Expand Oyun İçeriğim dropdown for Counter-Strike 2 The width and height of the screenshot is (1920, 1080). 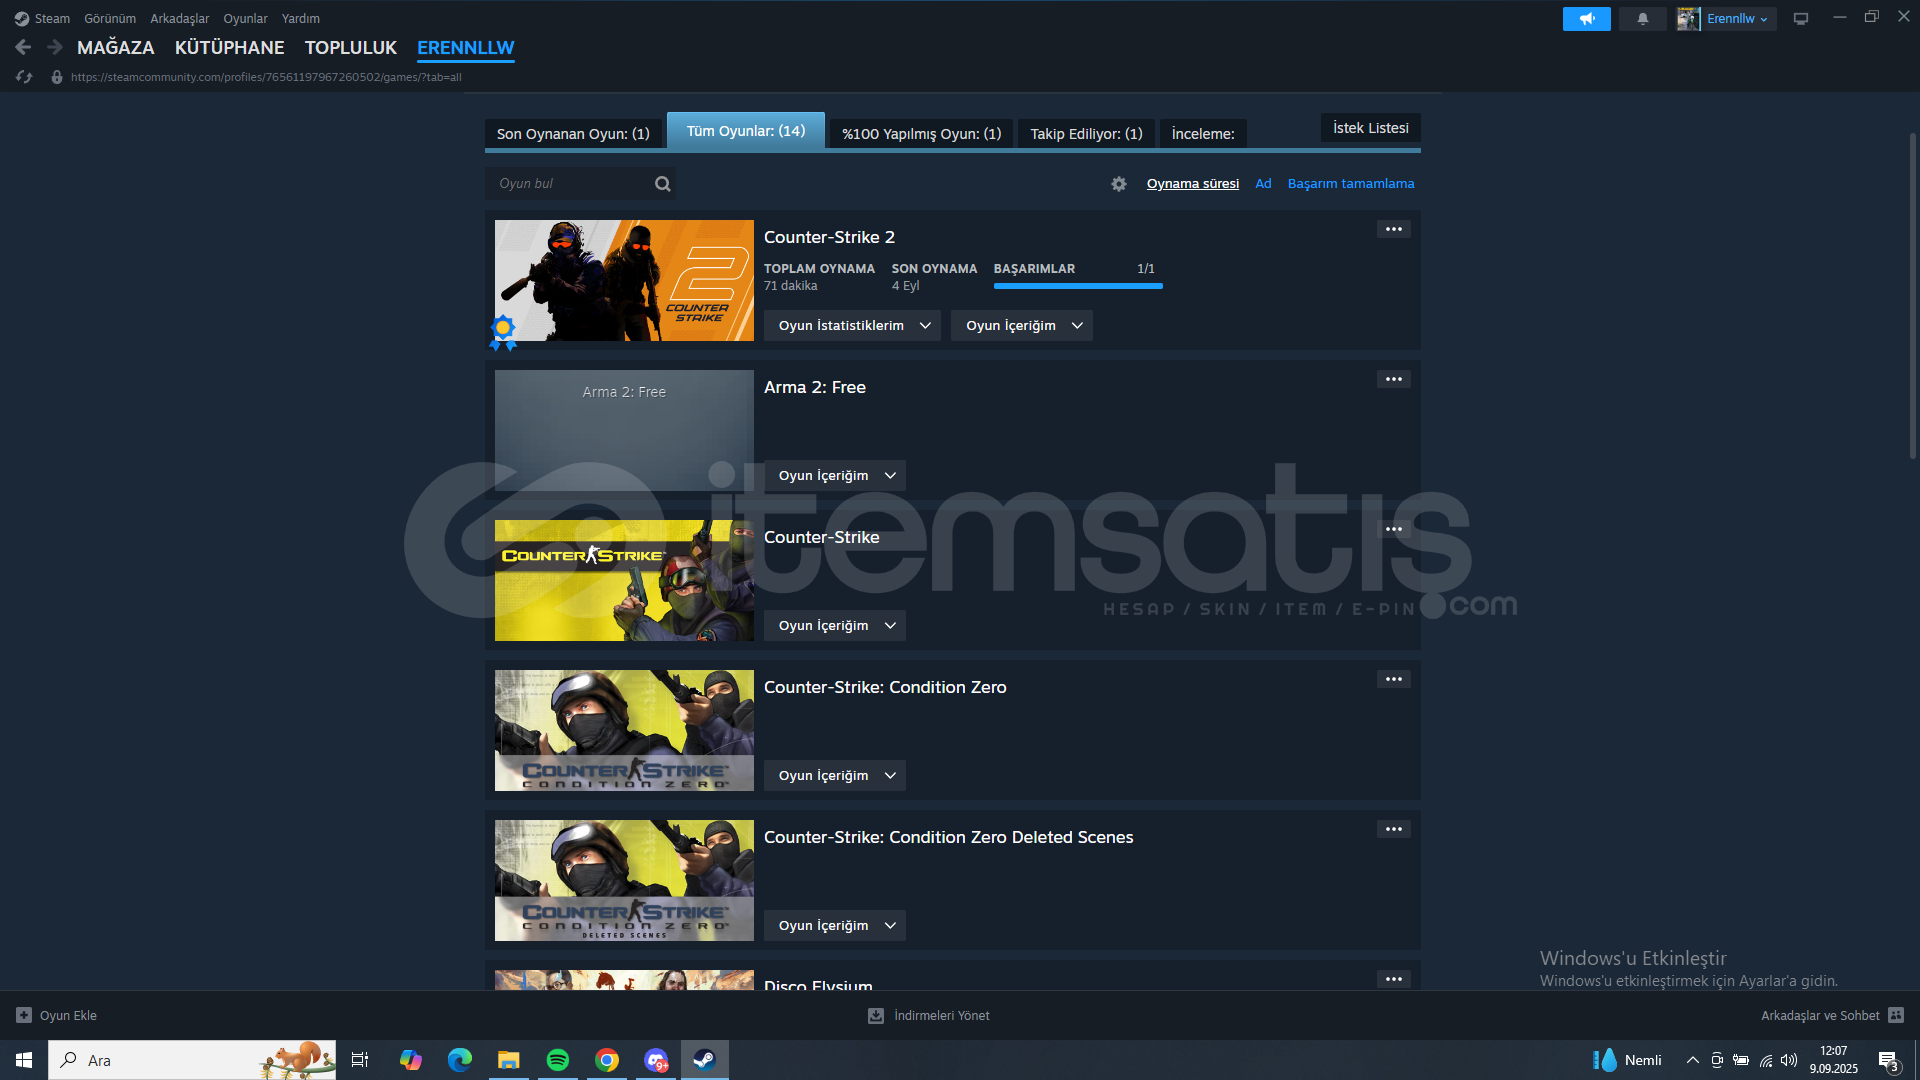point(1022,326)
